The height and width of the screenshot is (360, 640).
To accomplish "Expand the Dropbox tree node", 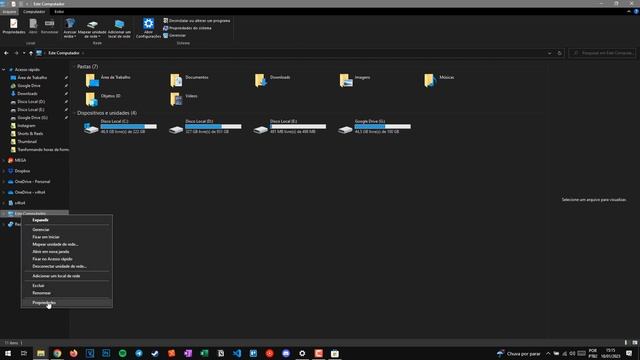I will tap(4, 171).
